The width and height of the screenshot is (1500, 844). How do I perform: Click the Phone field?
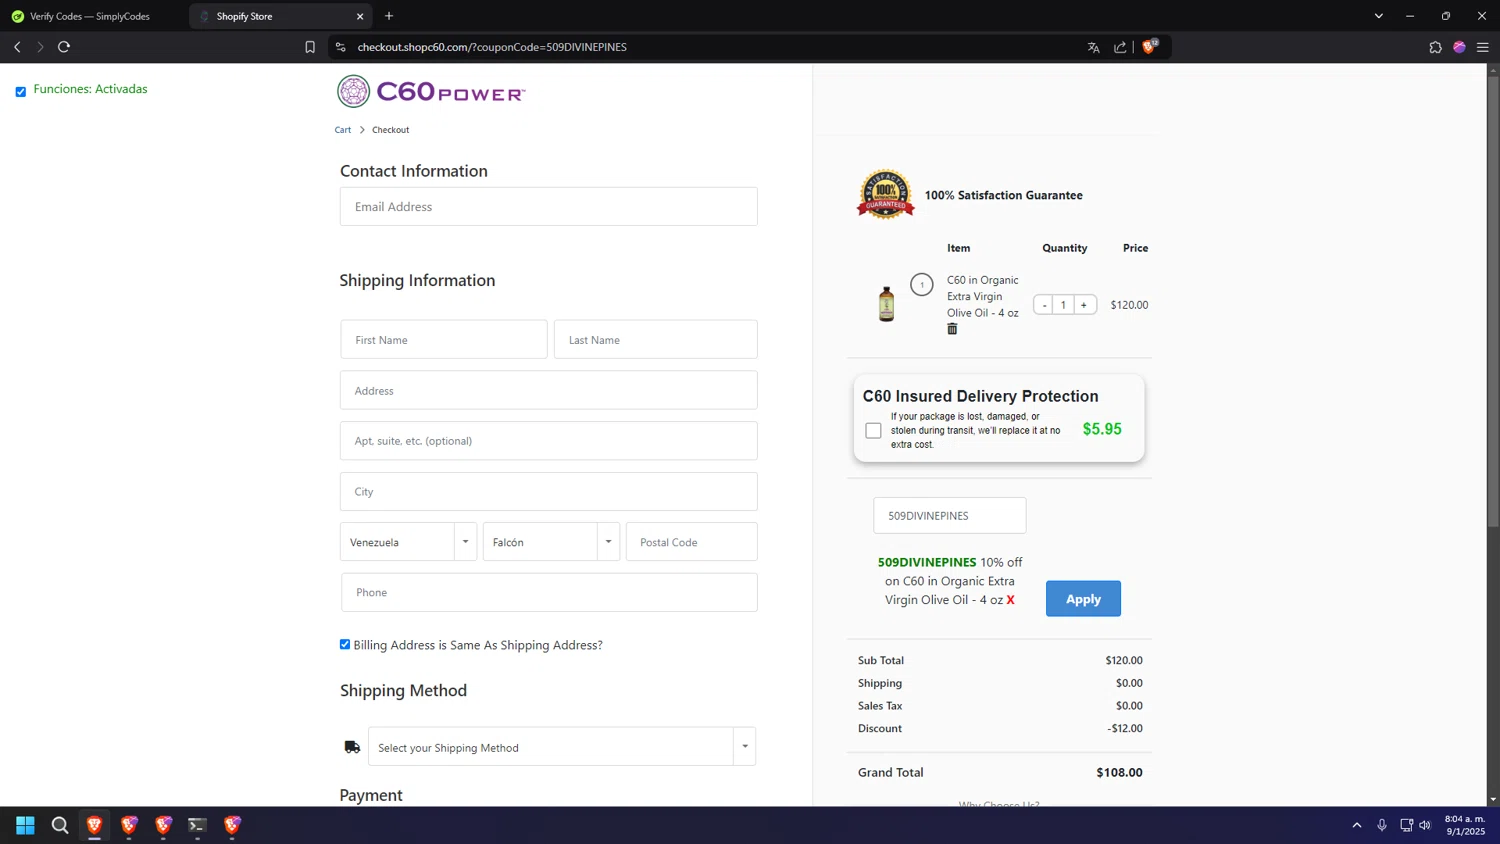548,592
